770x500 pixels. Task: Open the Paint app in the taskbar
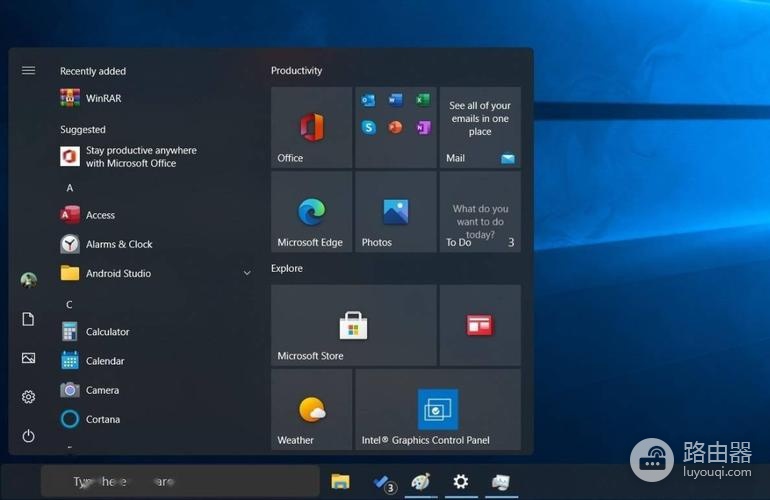421,482
